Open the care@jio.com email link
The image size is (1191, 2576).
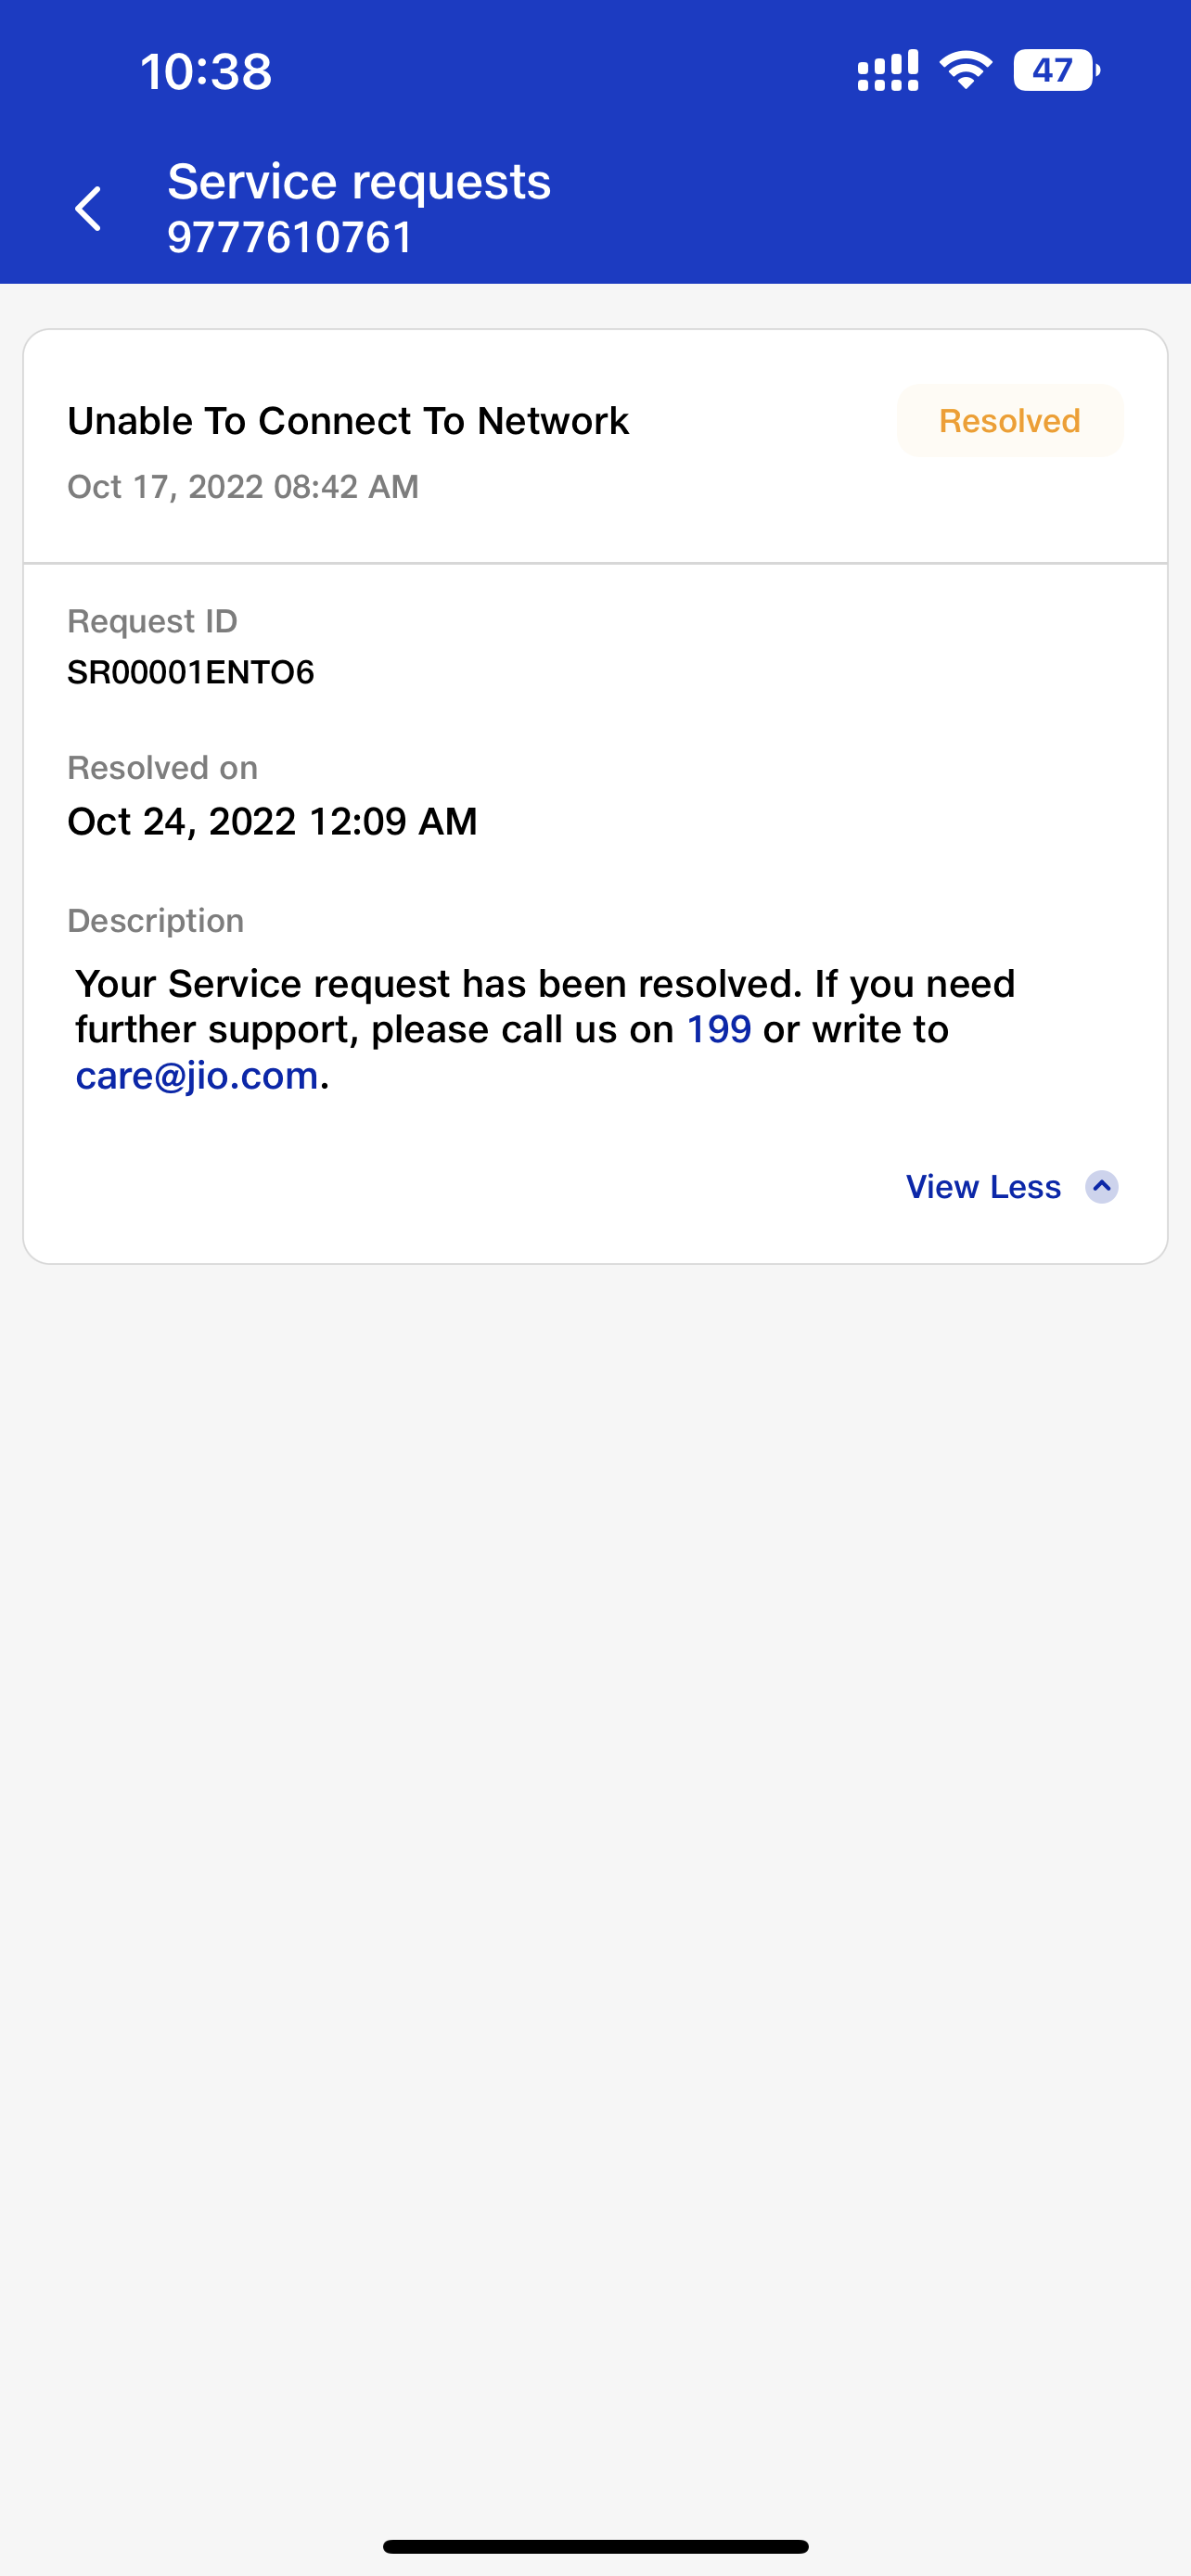tap(197, 1076)
